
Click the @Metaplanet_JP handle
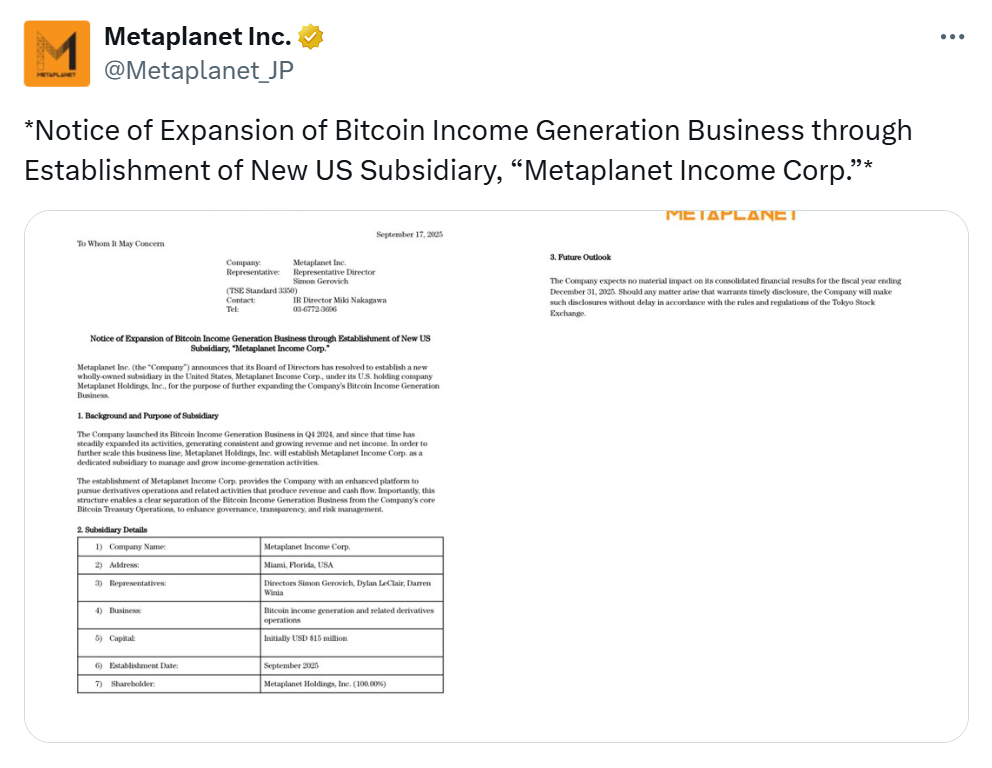[x=199, y=70]
